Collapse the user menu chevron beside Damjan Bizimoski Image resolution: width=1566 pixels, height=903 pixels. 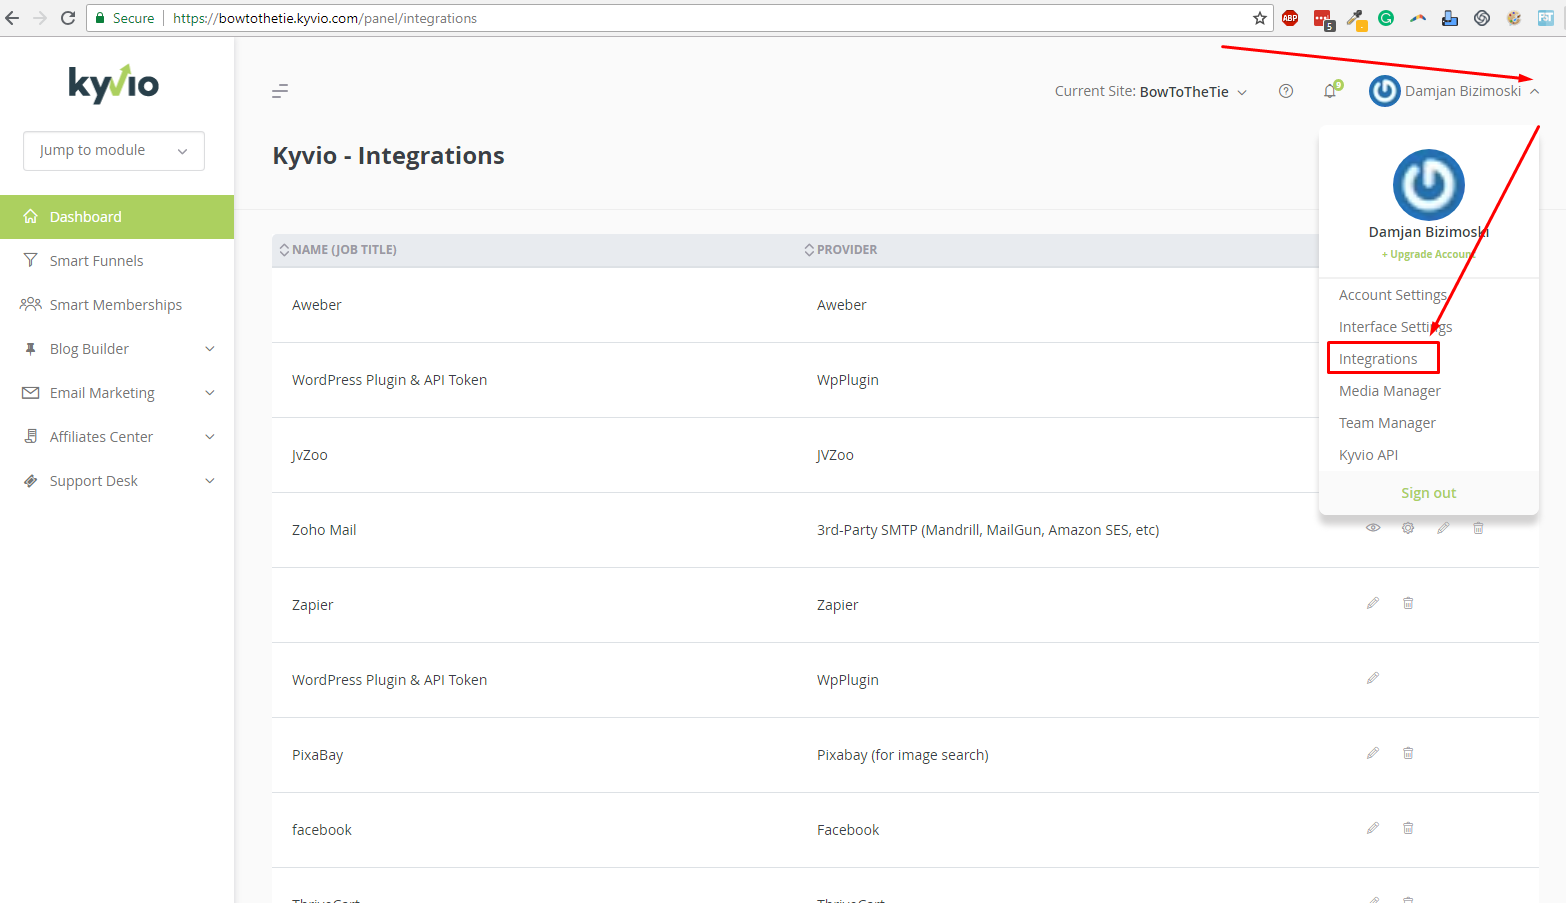[1534, 91]
